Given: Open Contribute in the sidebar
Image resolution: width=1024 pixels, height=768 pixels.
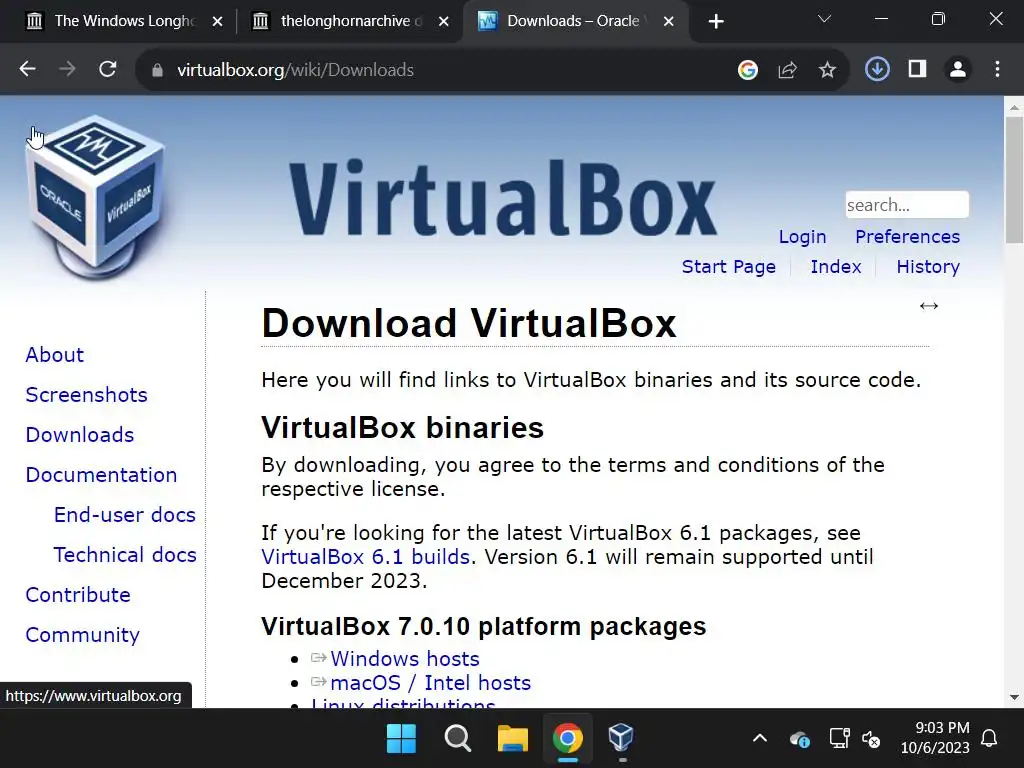Looking at the screenshot, I should point(78,594).
